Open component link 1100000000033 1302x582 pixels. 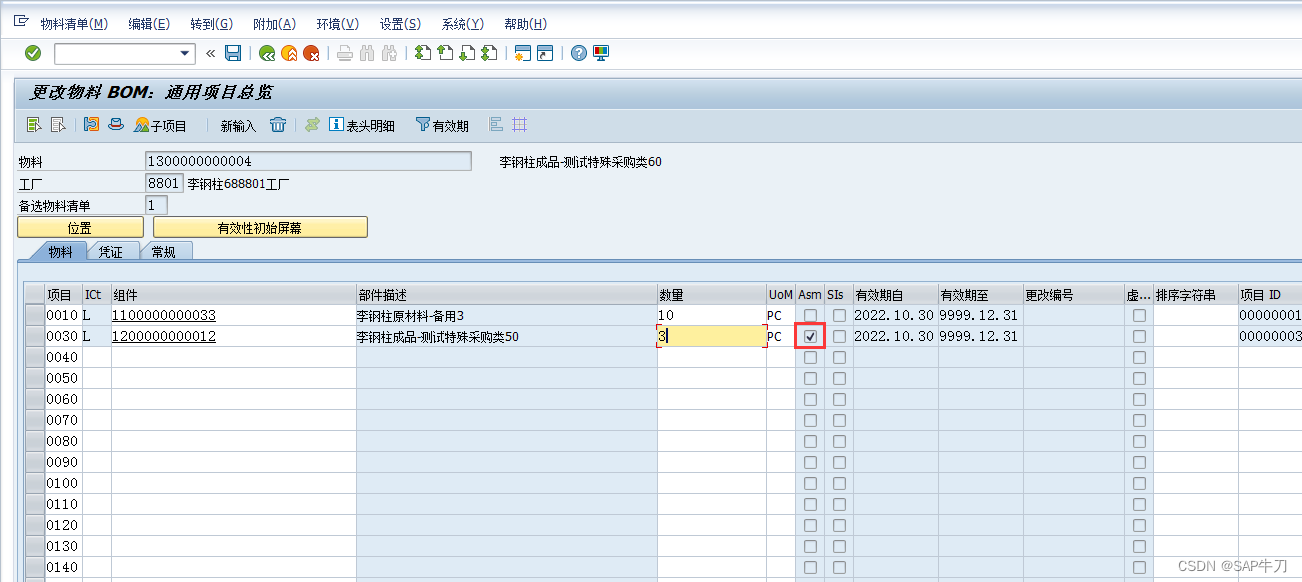tap(164, 316)
